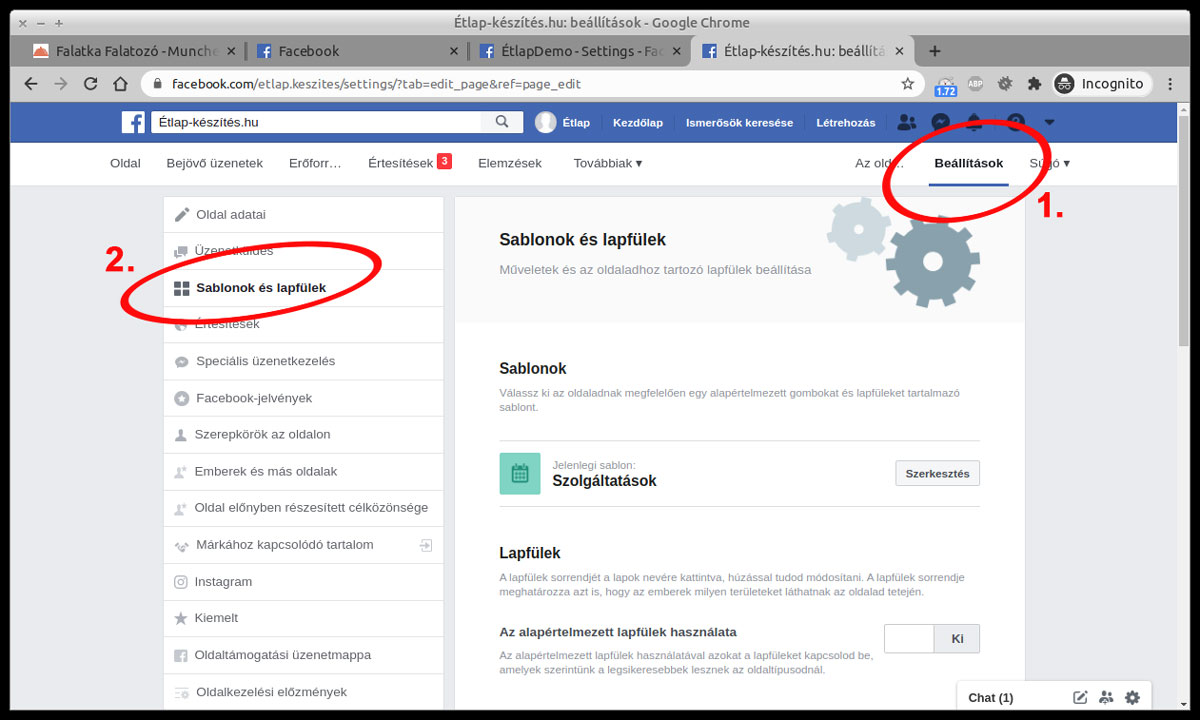Viewport: 1200px width, 720px height.
Task: Bookmark this page with the star icon
Action: pos(908,84)
